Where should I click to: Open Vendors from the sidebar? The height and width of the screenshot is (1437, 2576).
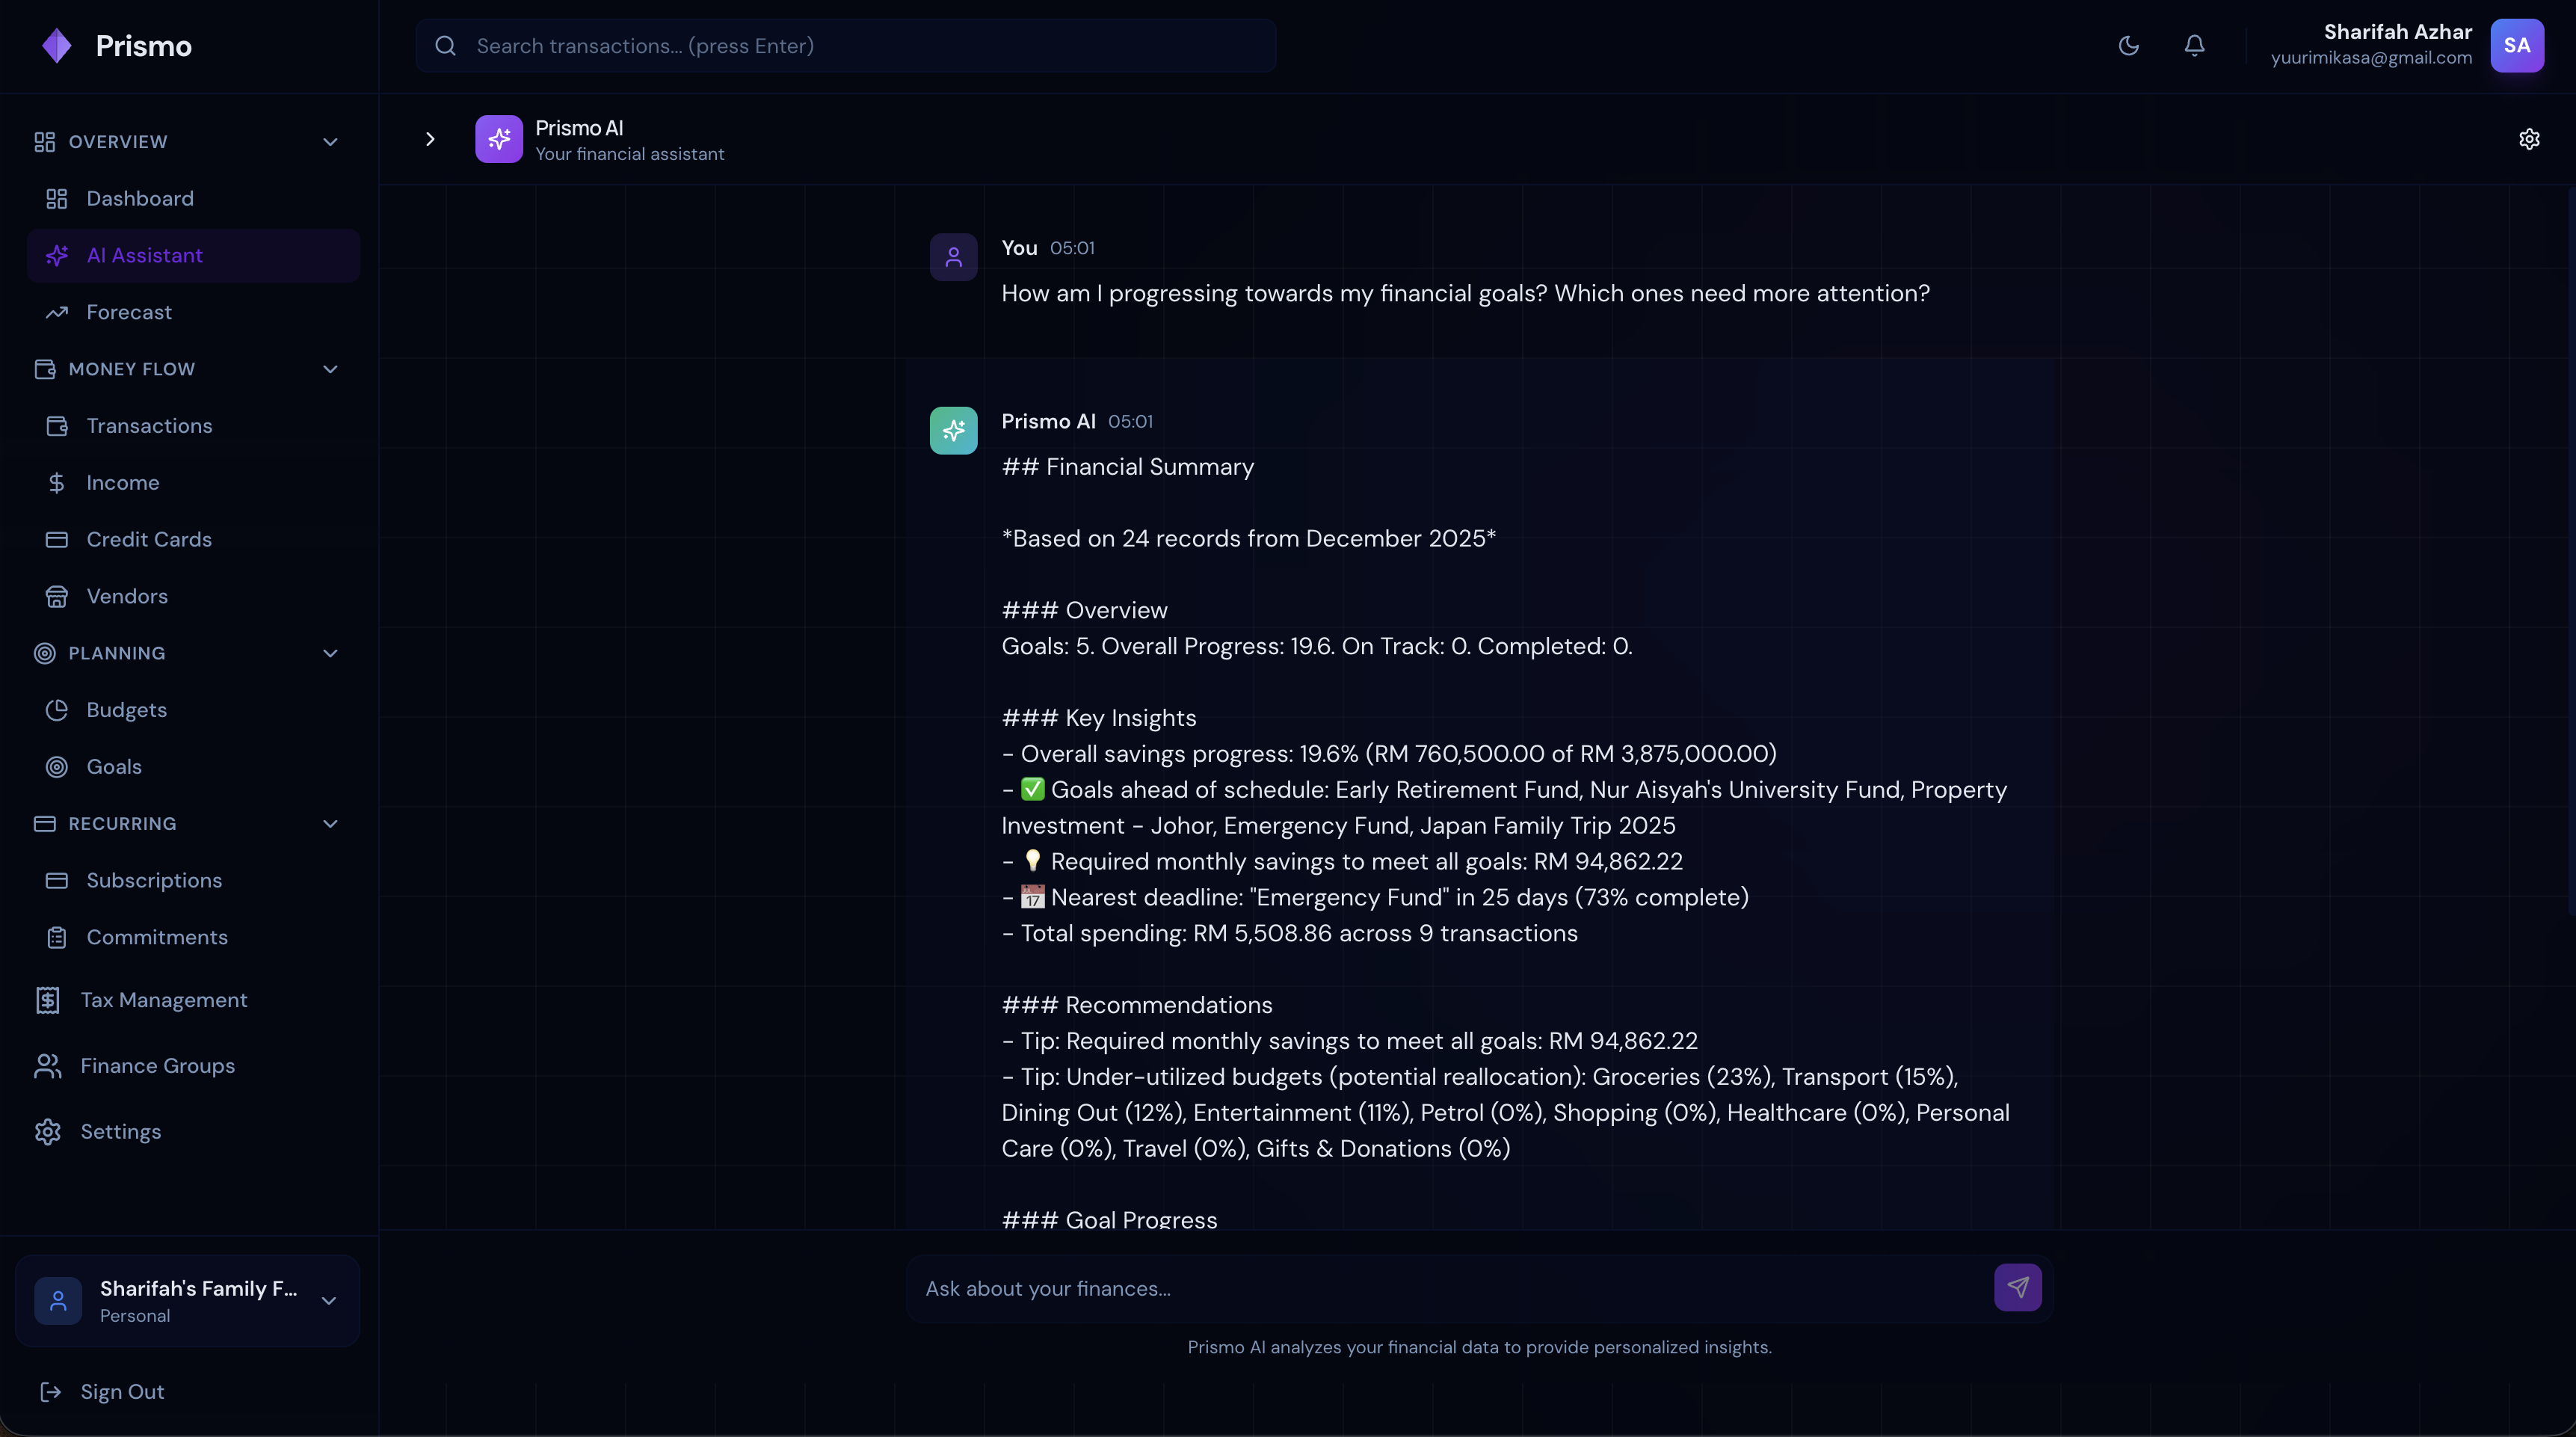(127, 596)
